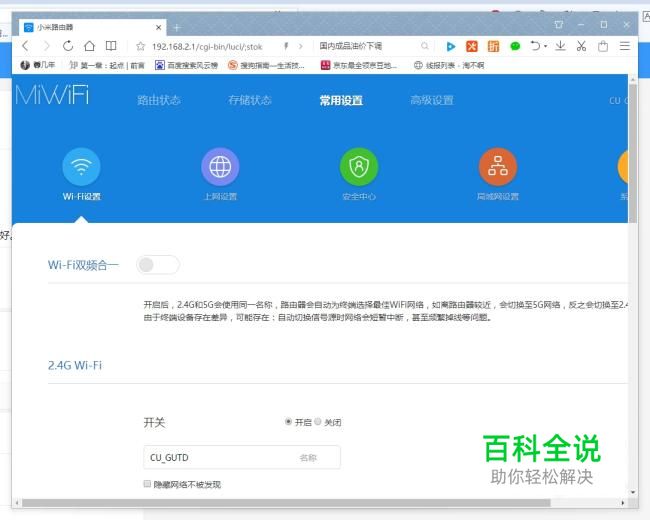Click the lightning speed mode icon
This screenshot has width=650, height=520.
(286, 46)
